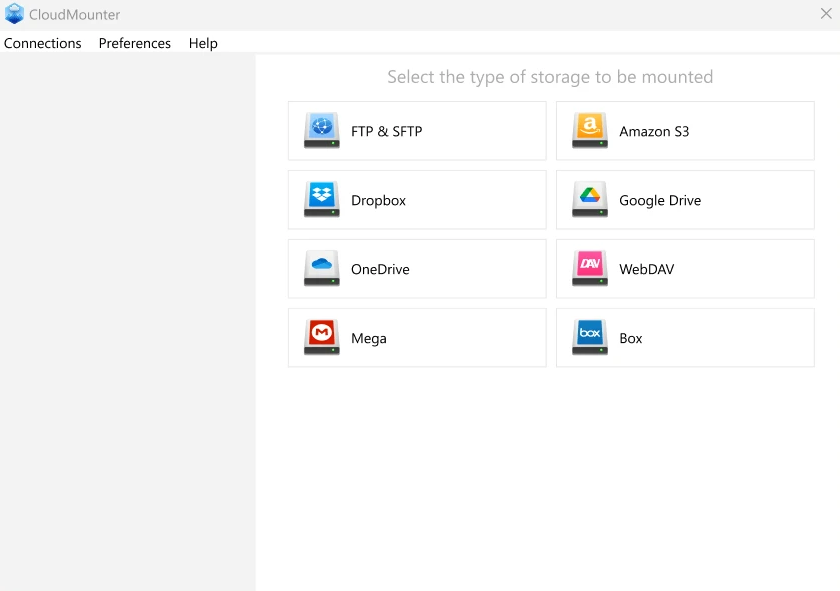Open the Preferences menu
This screenshot has width=840, height=591.
click(x=134, y=43)
